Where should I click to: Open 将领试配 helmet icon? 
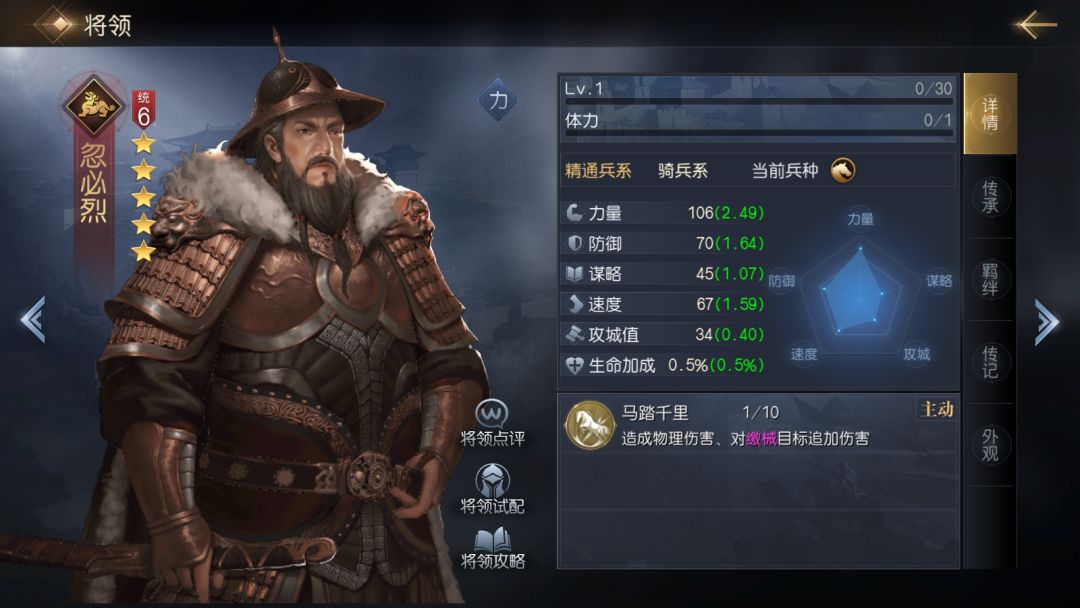click(x=492, y=481)
